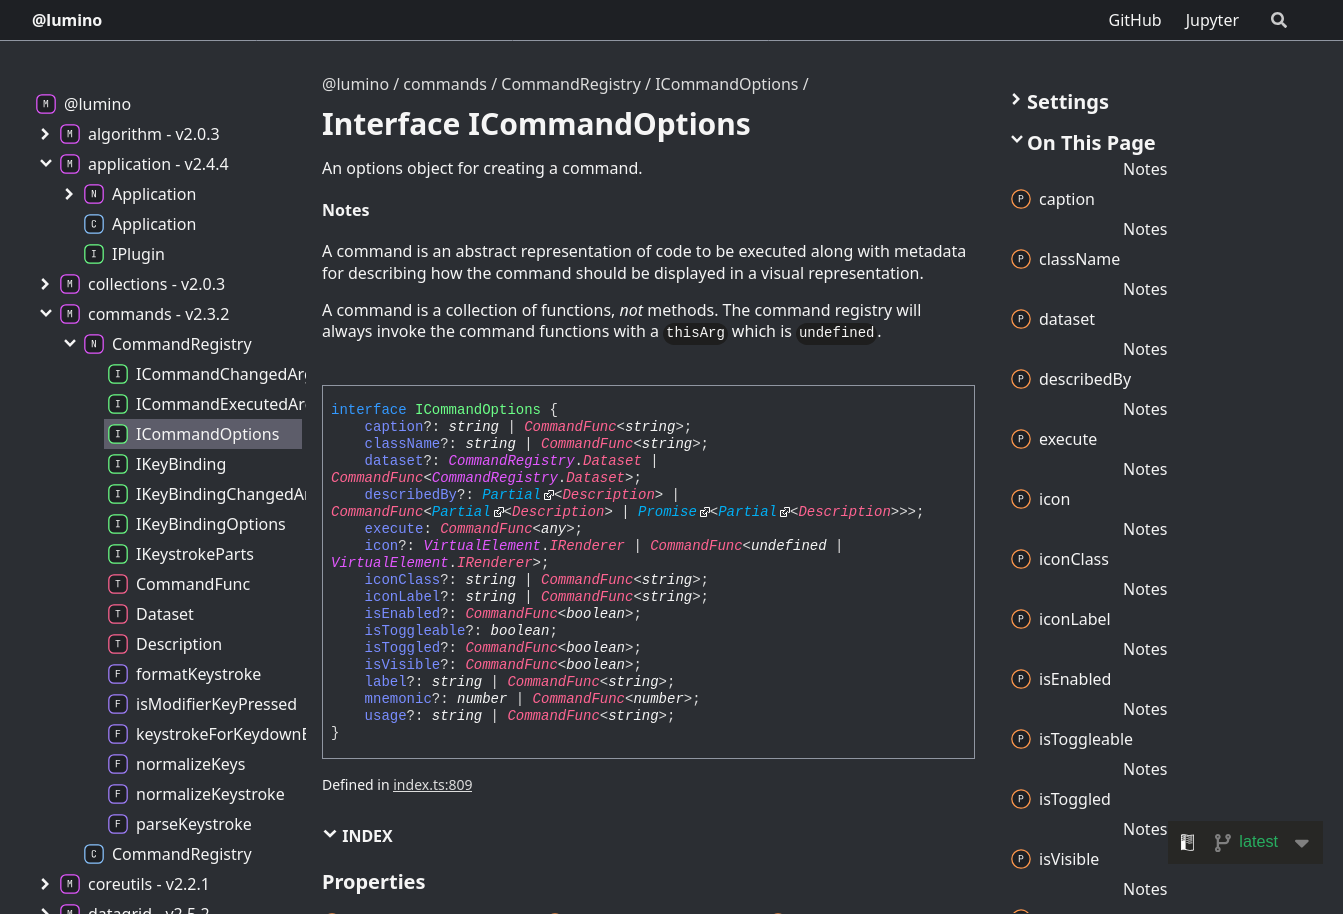Open isModifierKeyPressed in the sidebar
This screenshot has height=914, width=1343.
(x=216, y=704)
